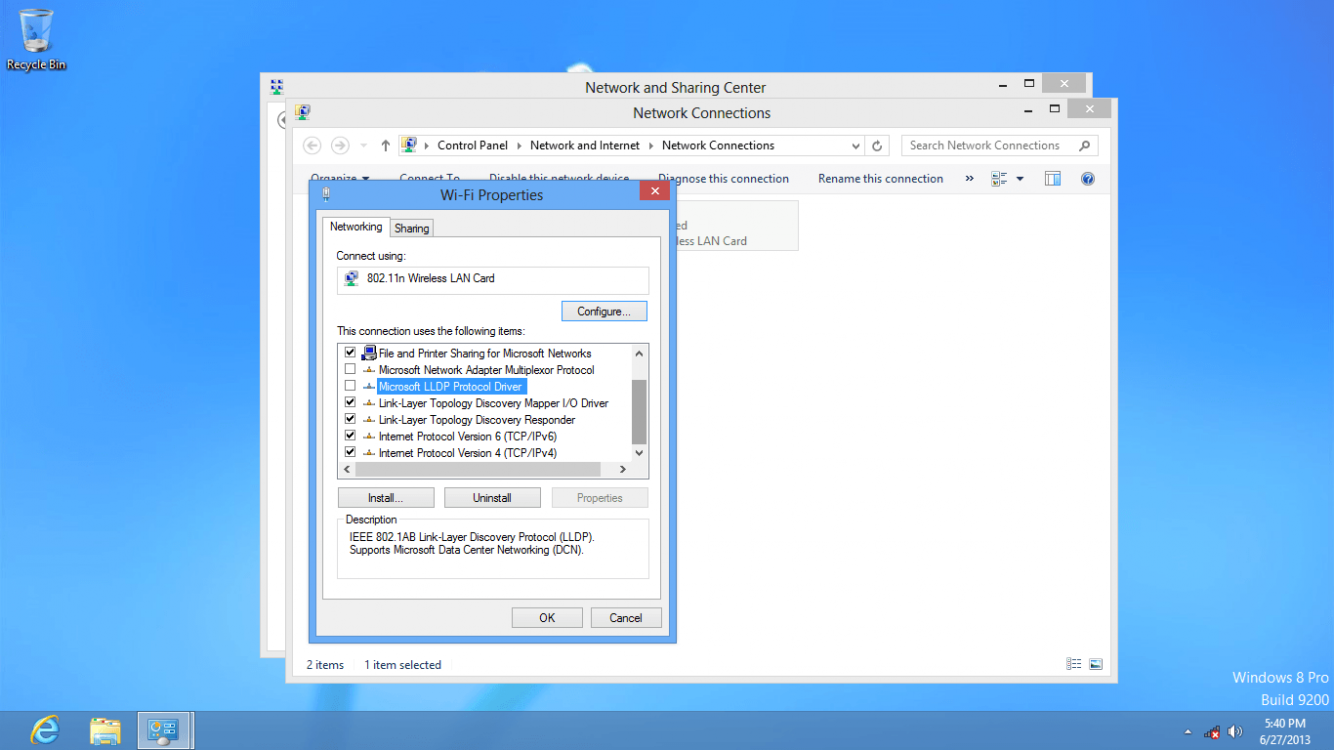Screen dimensions: 1334x750
Task: Show hidden tray icons arrow
Action: 1188,732
